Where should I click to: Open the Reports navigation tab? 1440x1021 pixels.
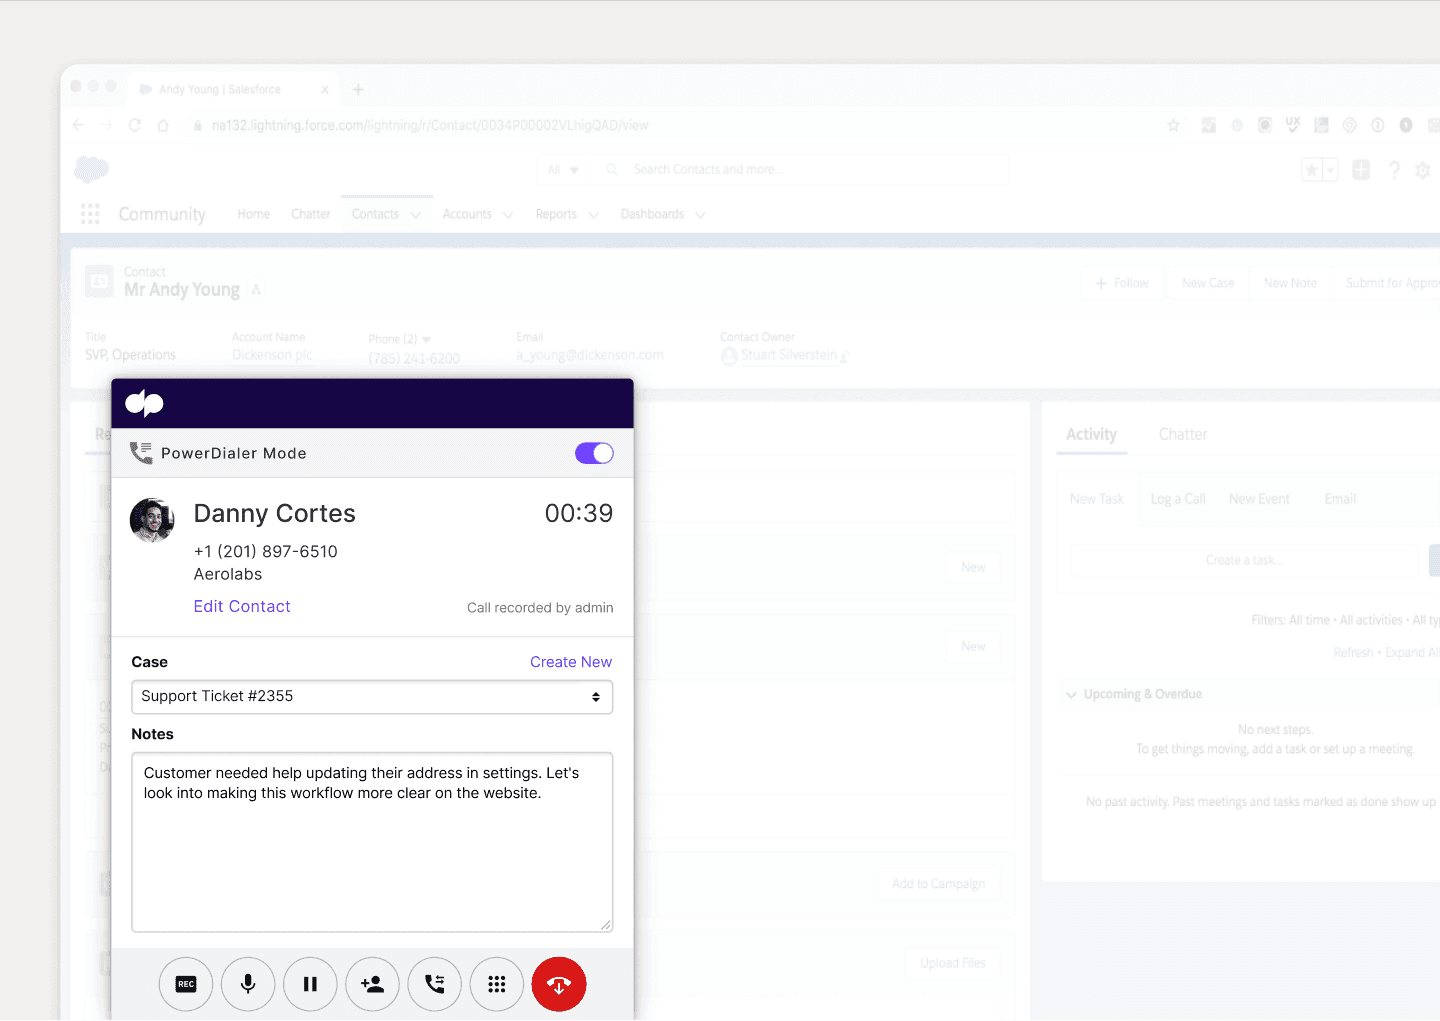tap(557, 213)
